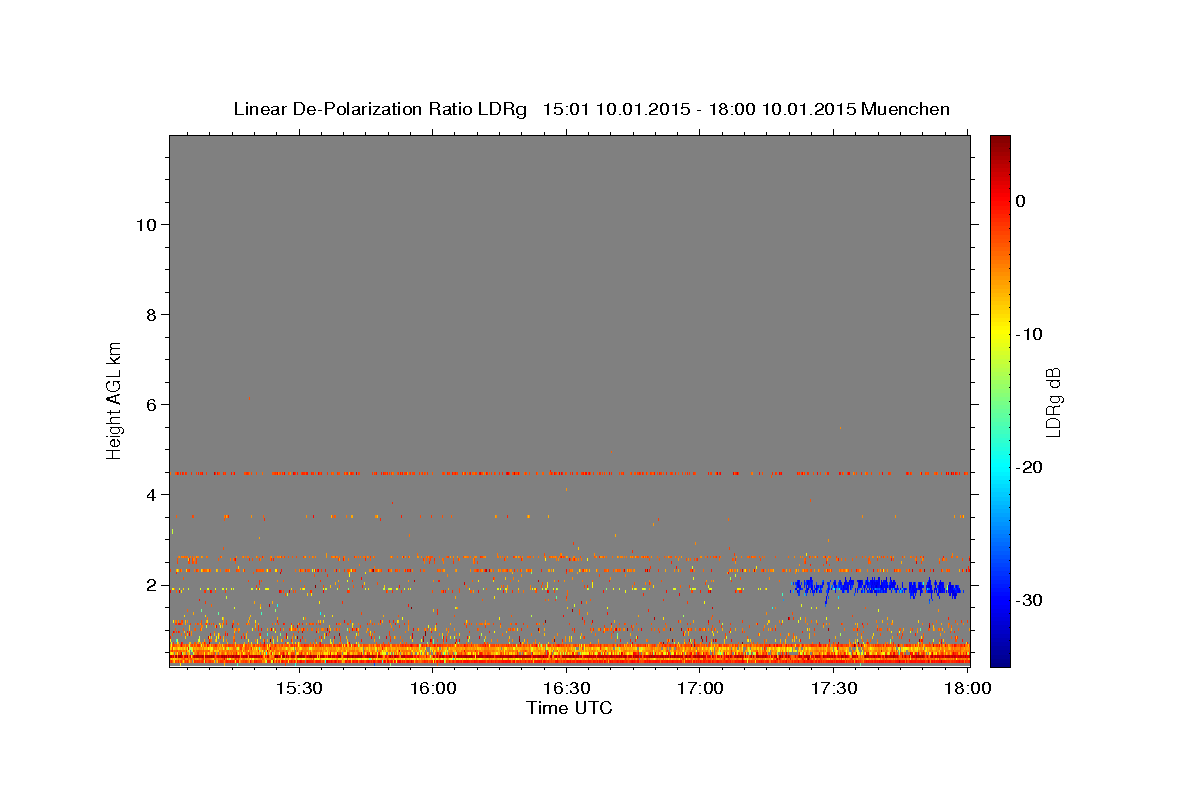The image size is (1200, 800).
Task: Click the red dotted line at 4.5 km
Action: 569,473
